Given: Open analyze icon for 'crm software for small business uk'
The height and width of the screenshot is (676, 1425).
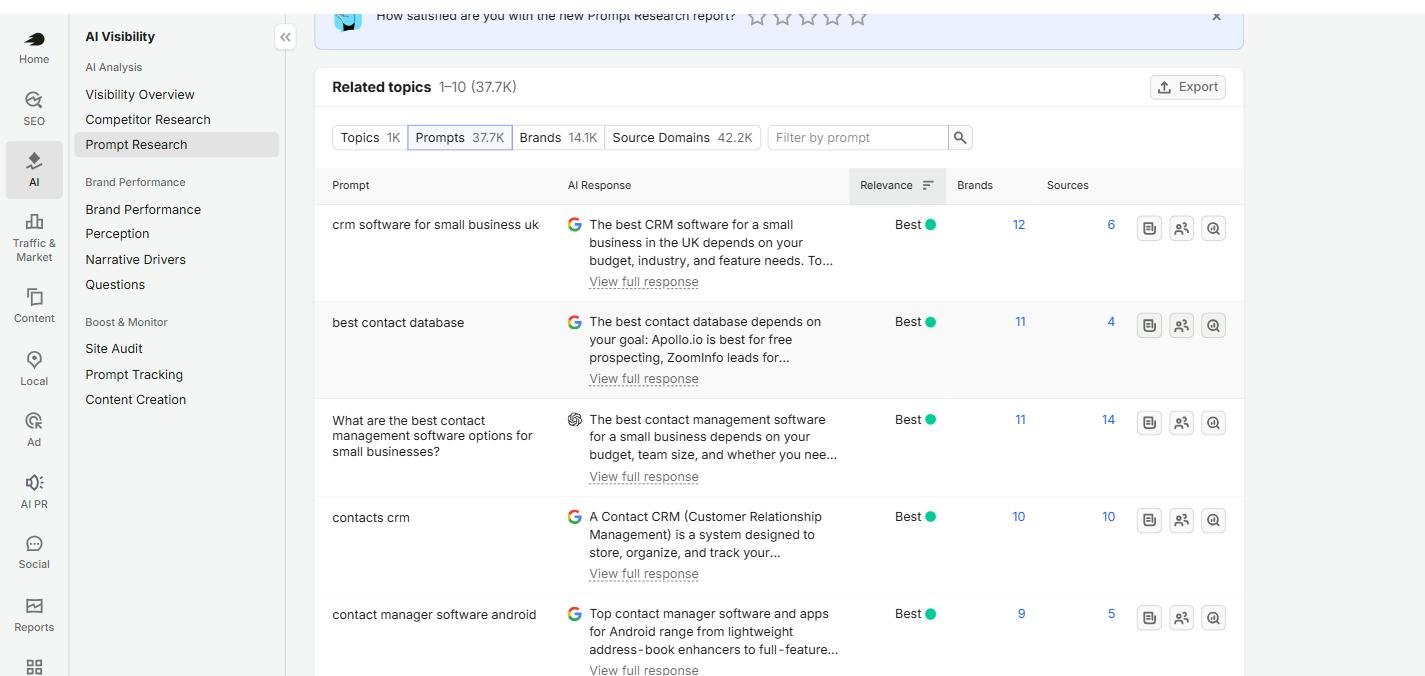Looking at the screenshot, I should point(1213,229).
